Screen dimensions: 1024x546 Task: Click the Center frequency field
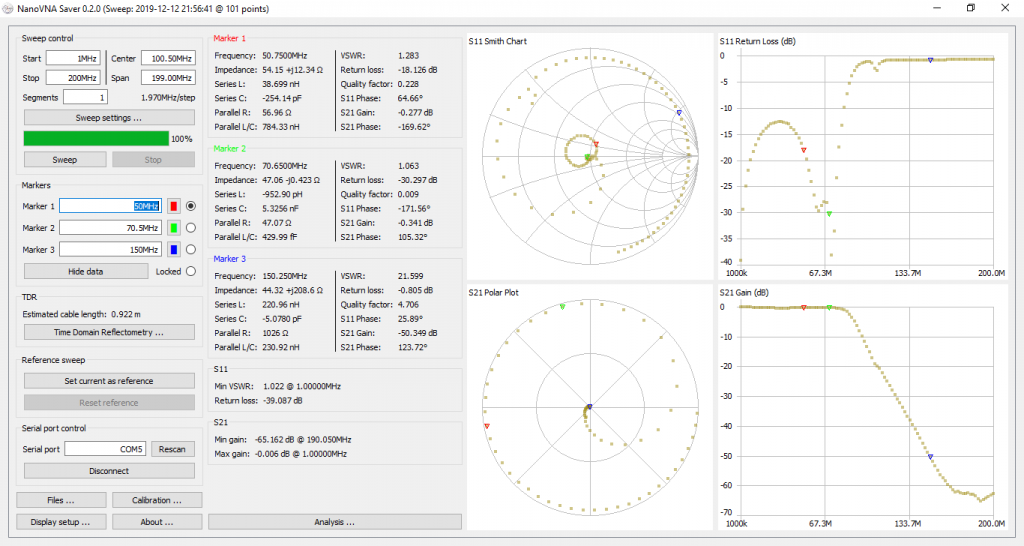[168, 58]
